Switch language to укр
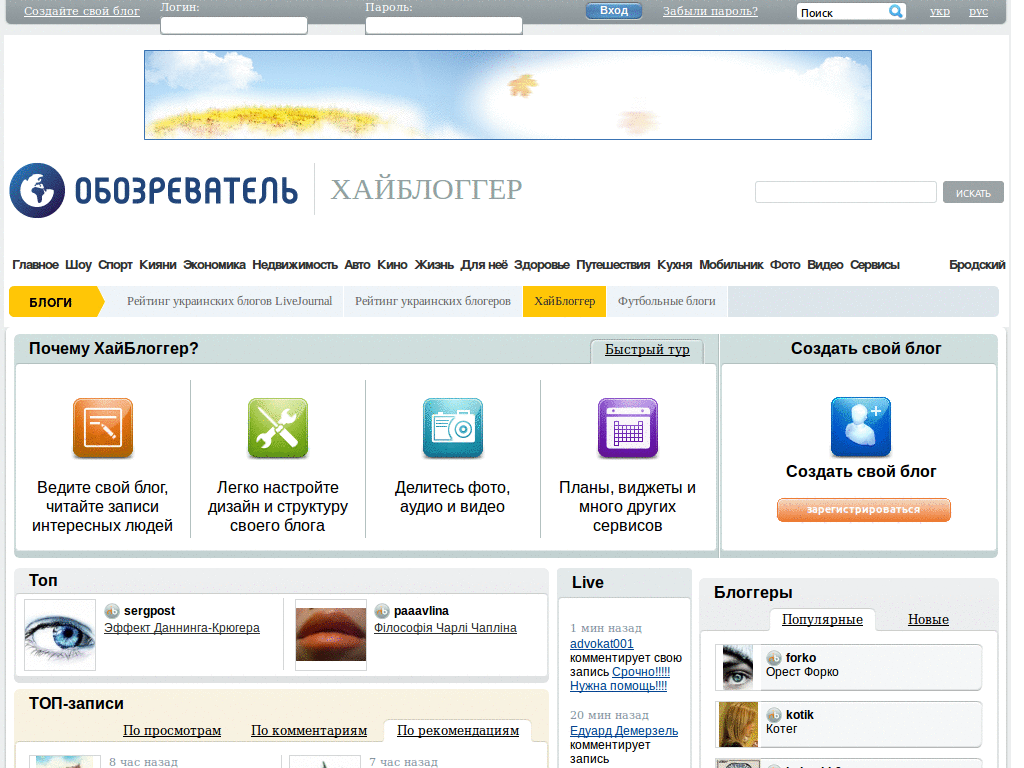1024x768 pixels. [940, 11]
